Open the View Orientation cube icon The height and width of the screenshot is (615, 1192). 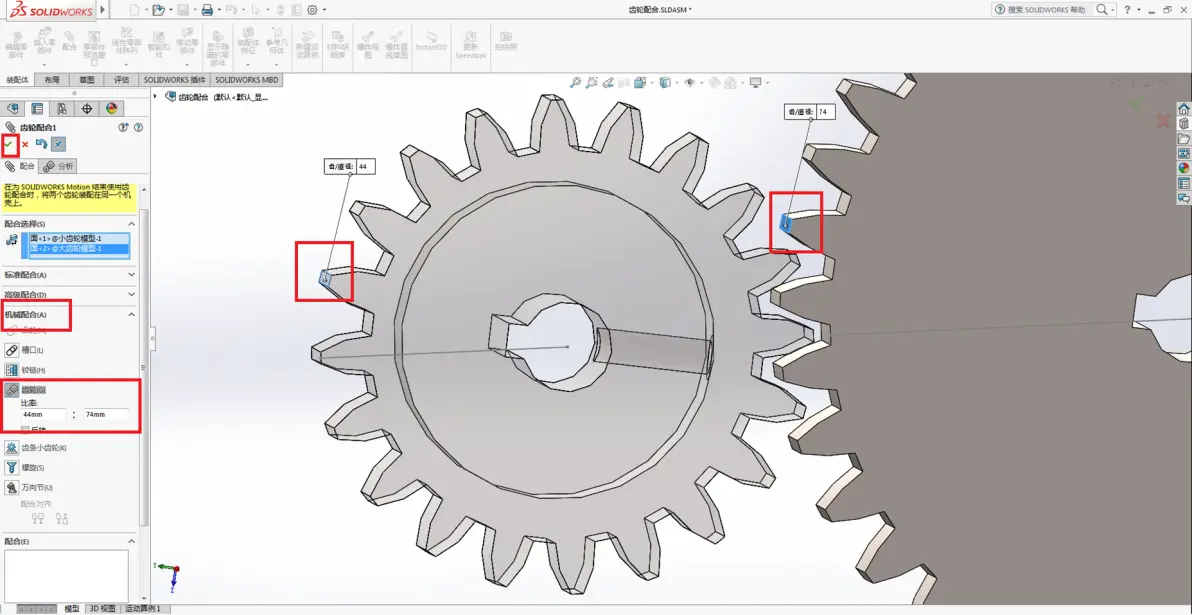[x=640, y=82]
